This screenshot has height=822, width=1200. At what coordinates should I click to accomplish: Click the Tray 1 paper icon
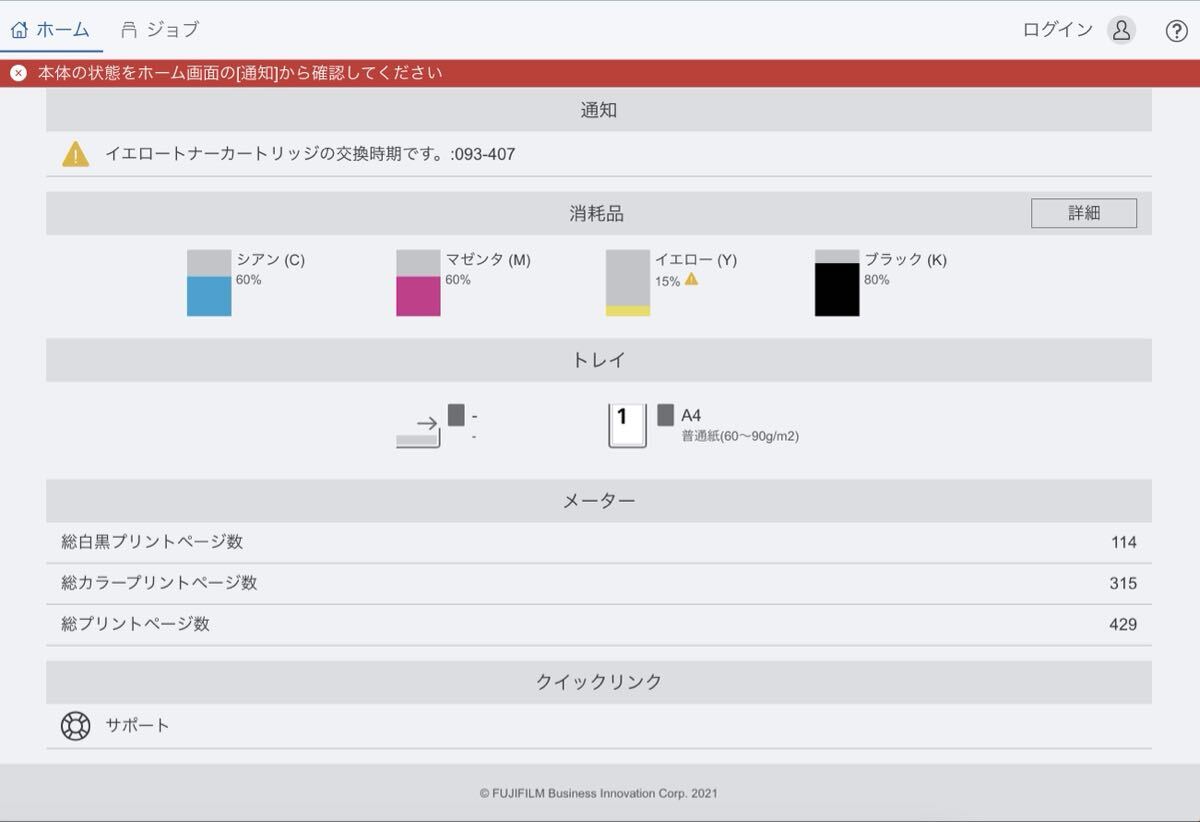coord(627,425)
